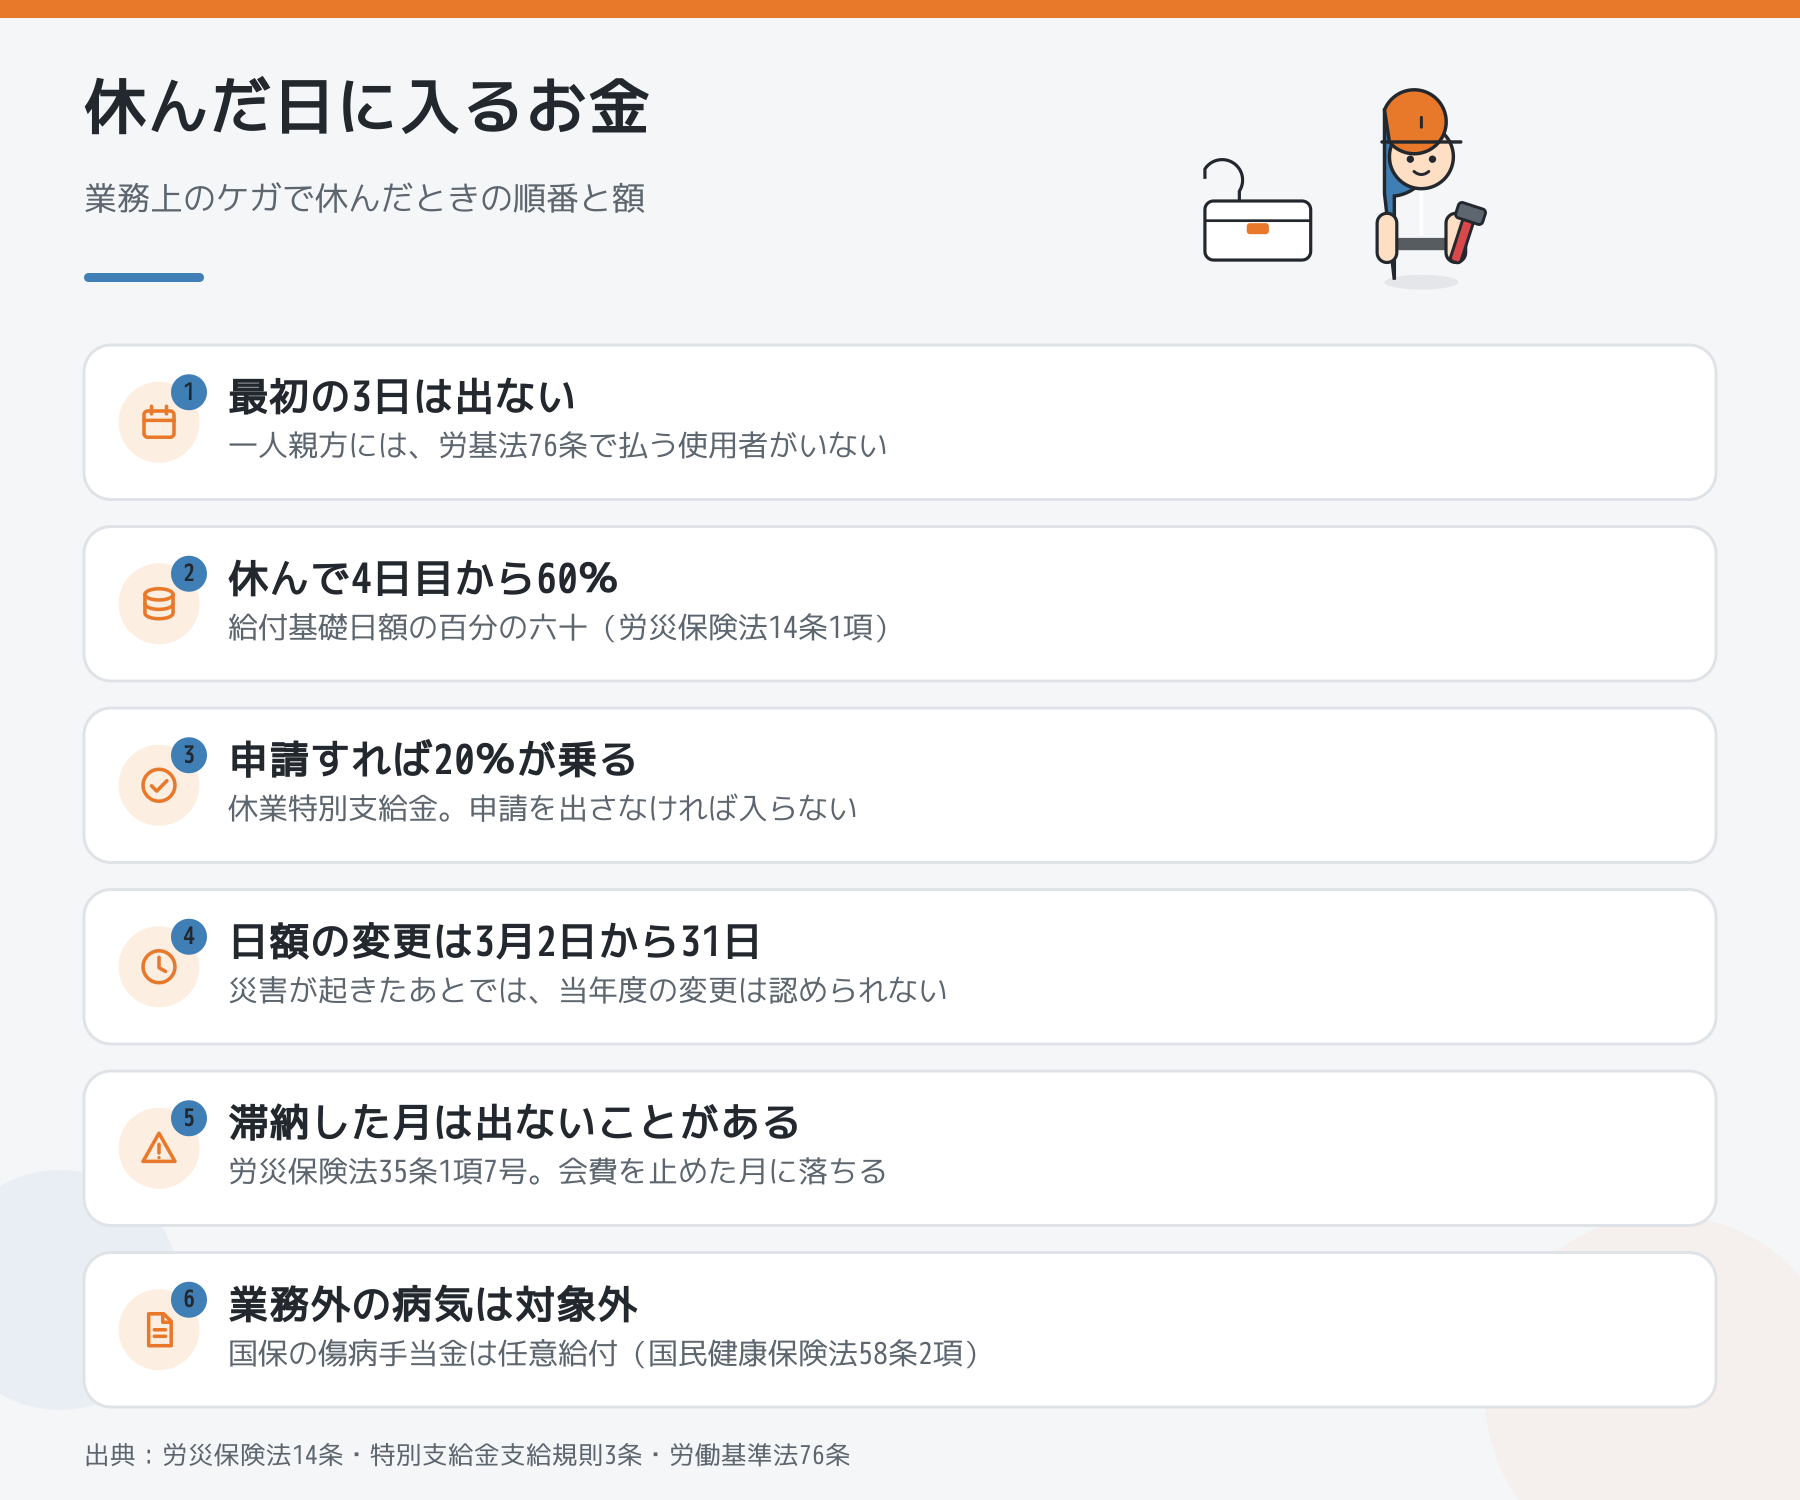Click the calendar icon in card 1
The height and width of the screenshot is (1500, 1800).
click(159, 422)
